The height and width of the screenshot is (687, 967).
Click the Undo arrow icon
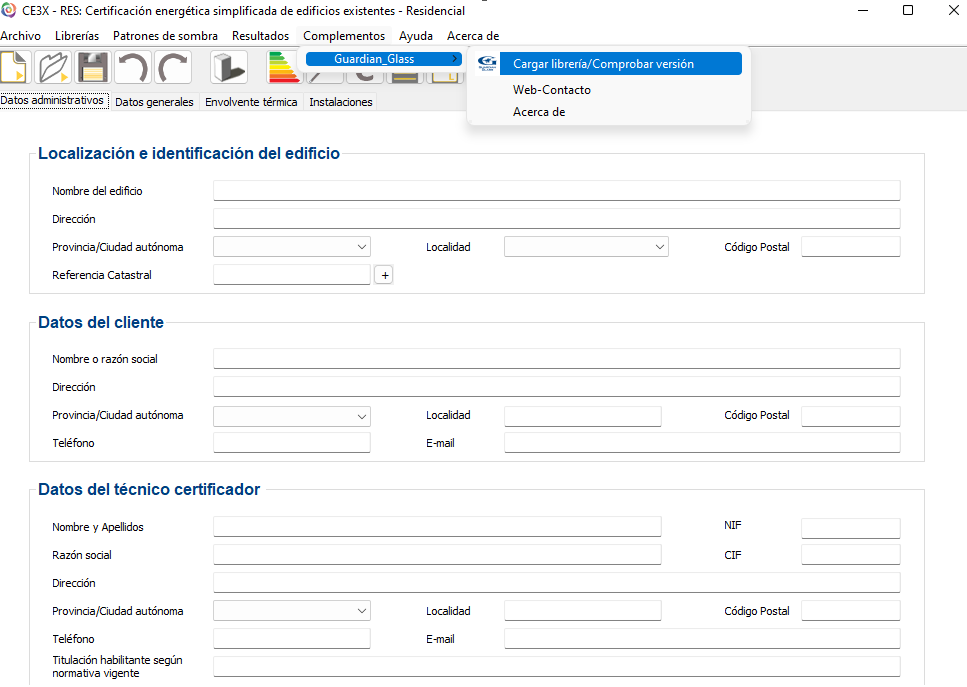132,67
